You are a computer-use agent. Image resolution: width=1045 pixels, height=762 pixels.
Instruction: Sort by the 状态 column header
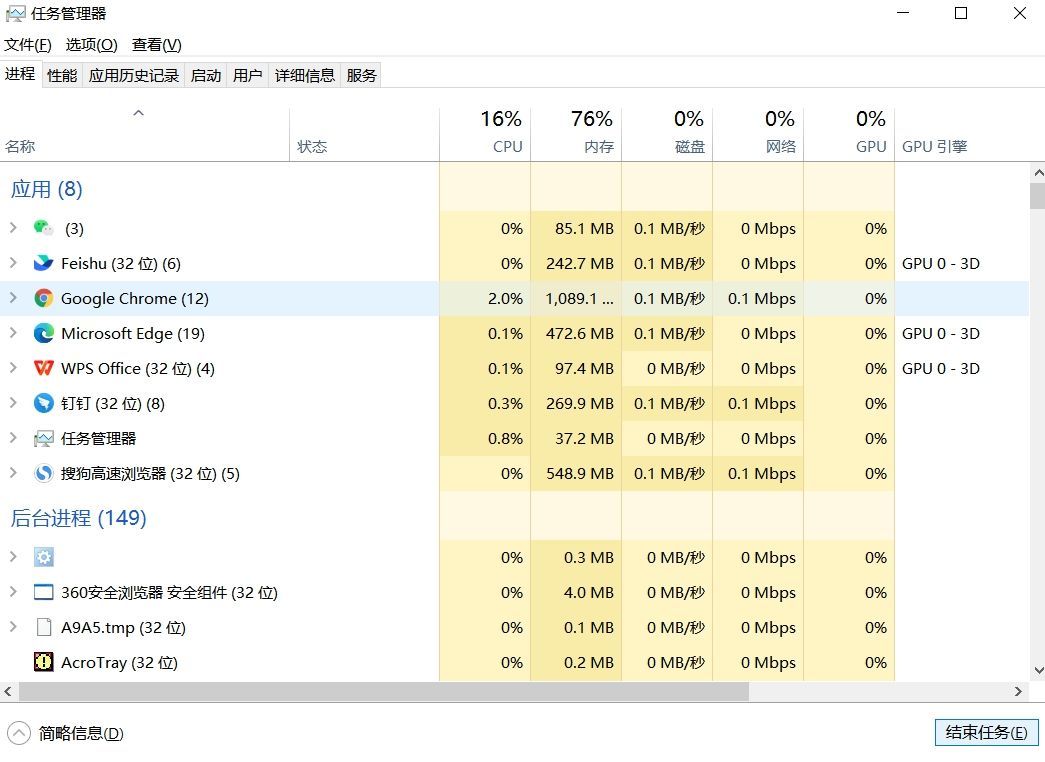click(x=365, y=134)
